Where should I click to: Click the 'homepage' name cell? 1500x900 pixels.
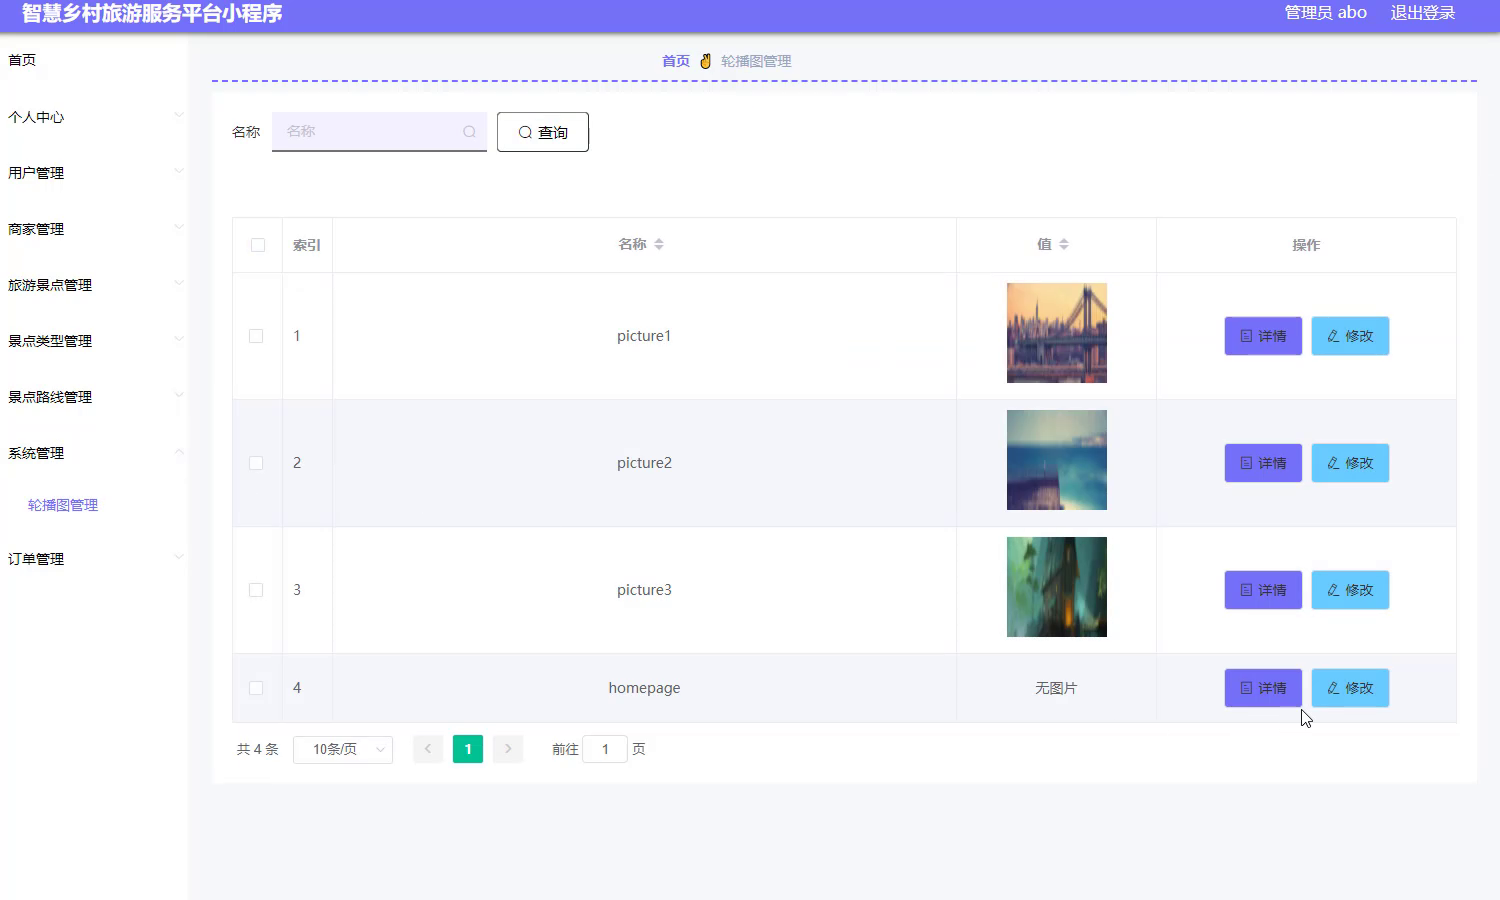pyautogui.click(x=644, y=688)
